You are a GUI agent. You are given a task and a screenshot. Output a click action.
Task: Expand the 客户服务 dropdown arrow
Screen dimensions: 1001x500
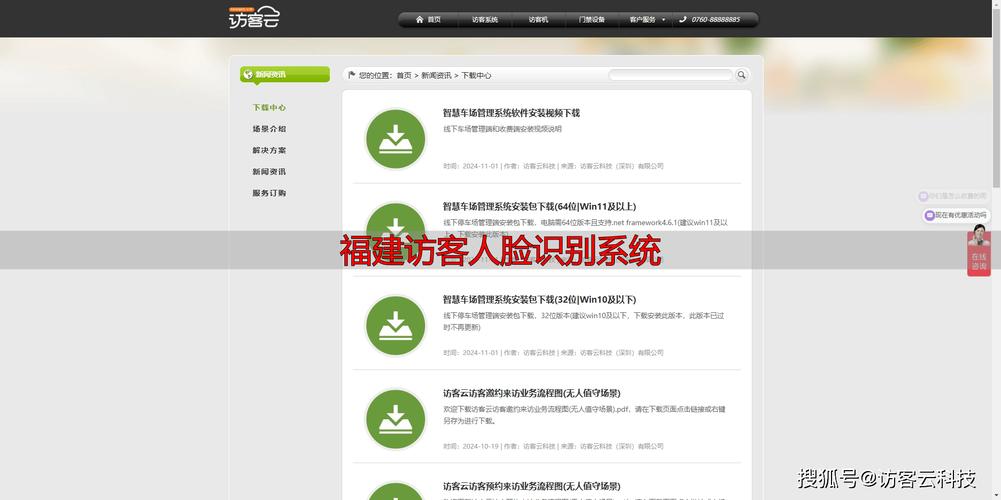pos(663,20)
